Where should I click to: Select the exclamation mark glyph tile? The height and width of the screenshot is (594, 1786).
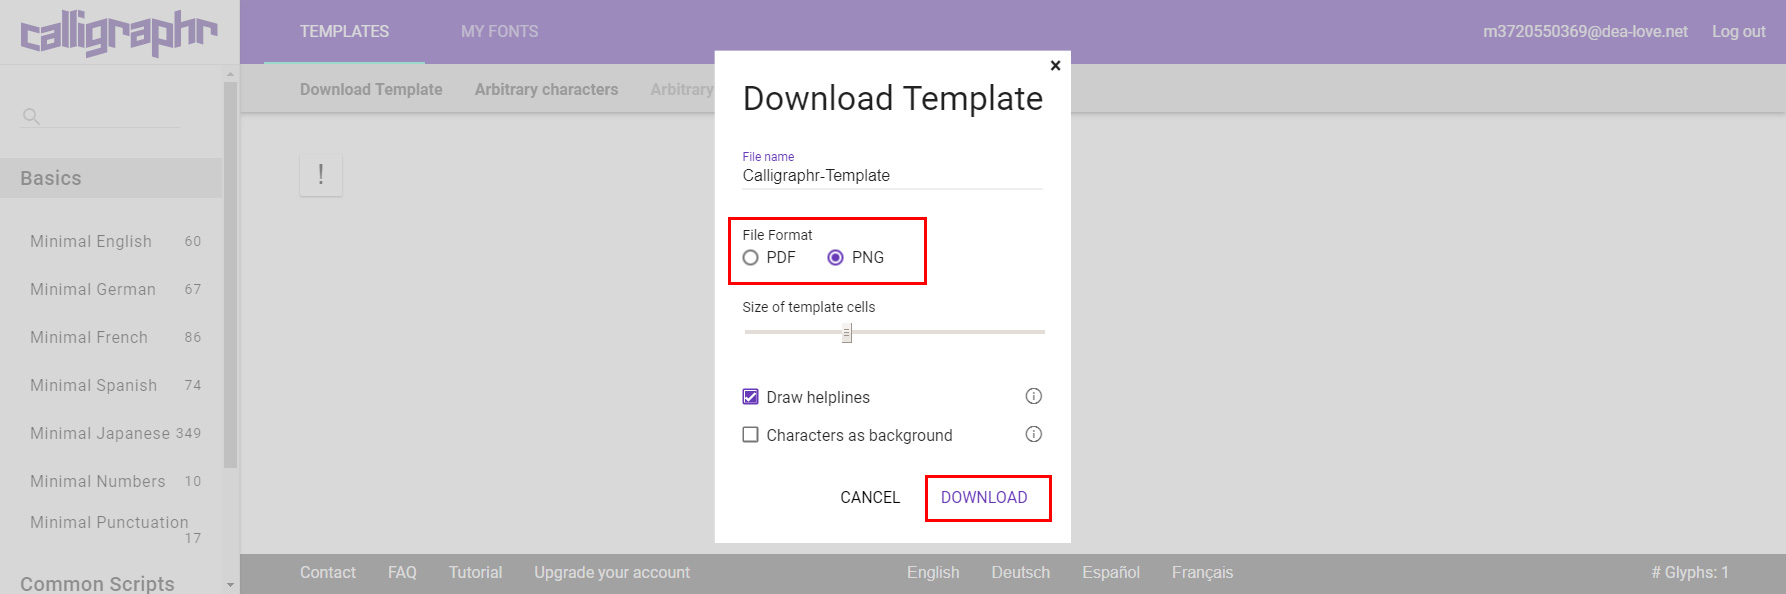(321, 175)
